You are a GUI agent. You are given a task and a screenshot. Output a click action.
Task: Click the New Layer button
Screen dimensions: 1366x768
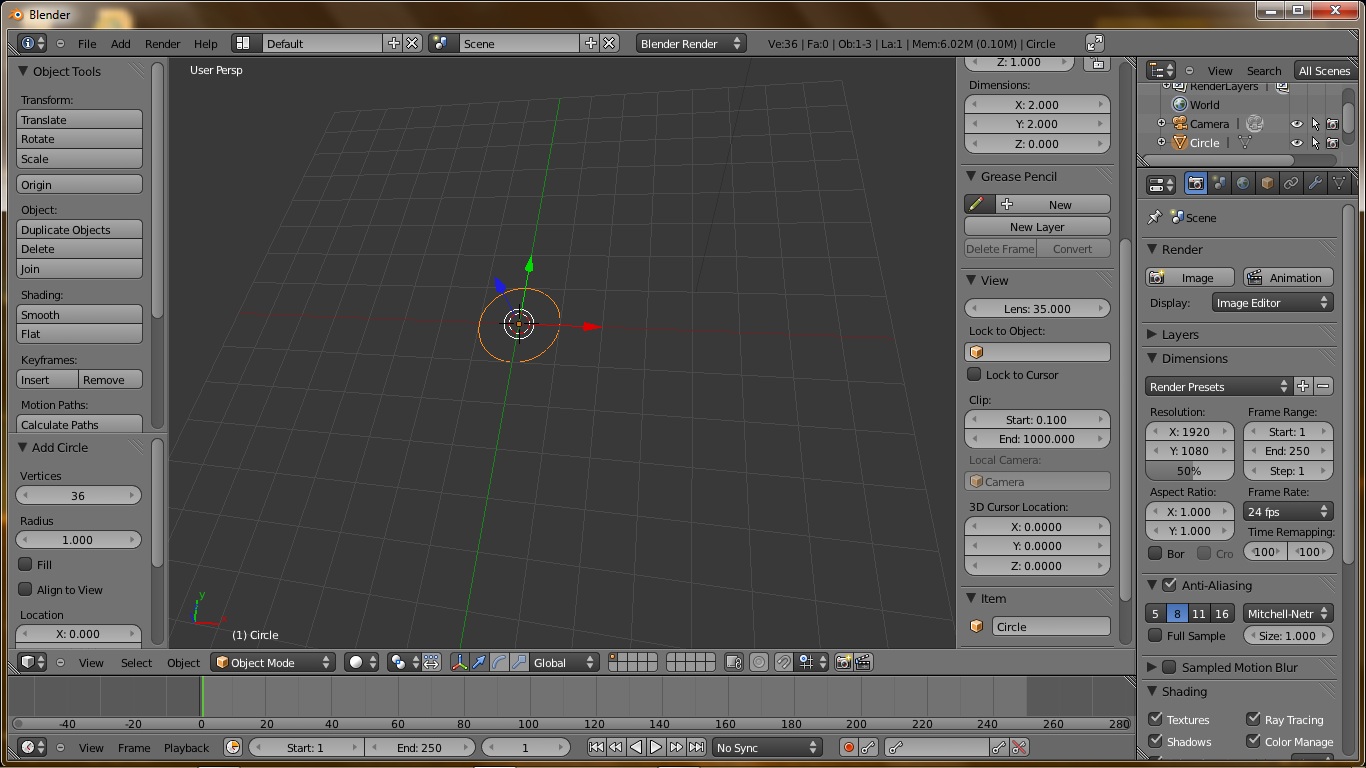(1037, 227)
